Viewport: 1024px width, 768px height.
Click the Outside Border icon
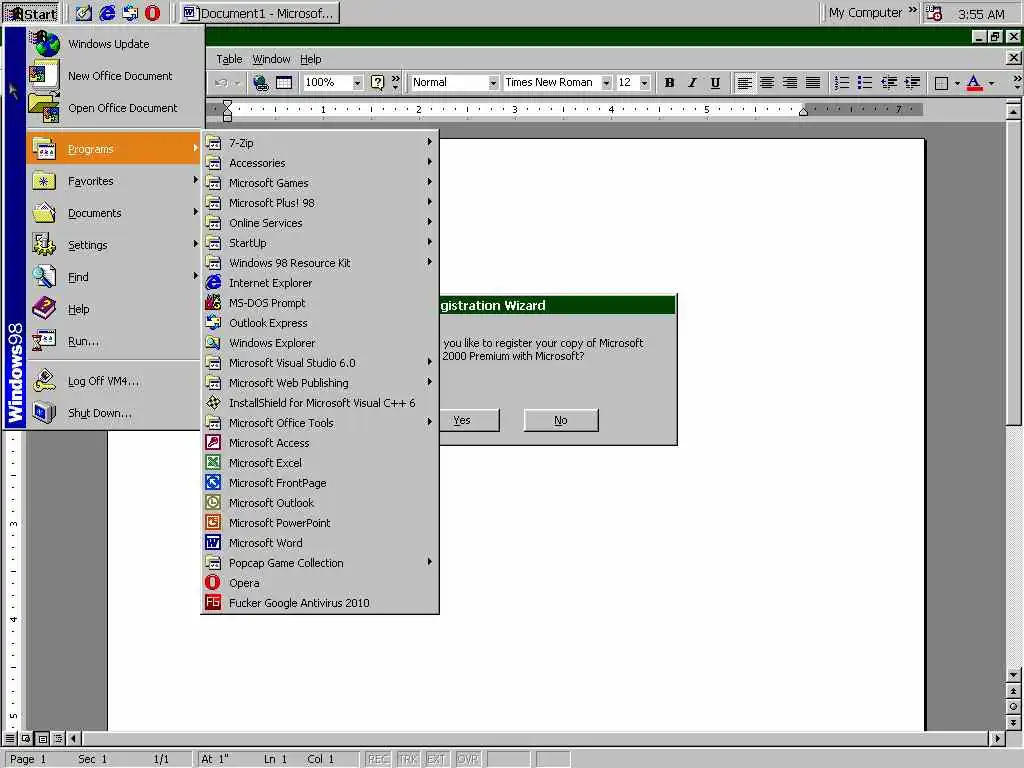(x=941, y=83)
